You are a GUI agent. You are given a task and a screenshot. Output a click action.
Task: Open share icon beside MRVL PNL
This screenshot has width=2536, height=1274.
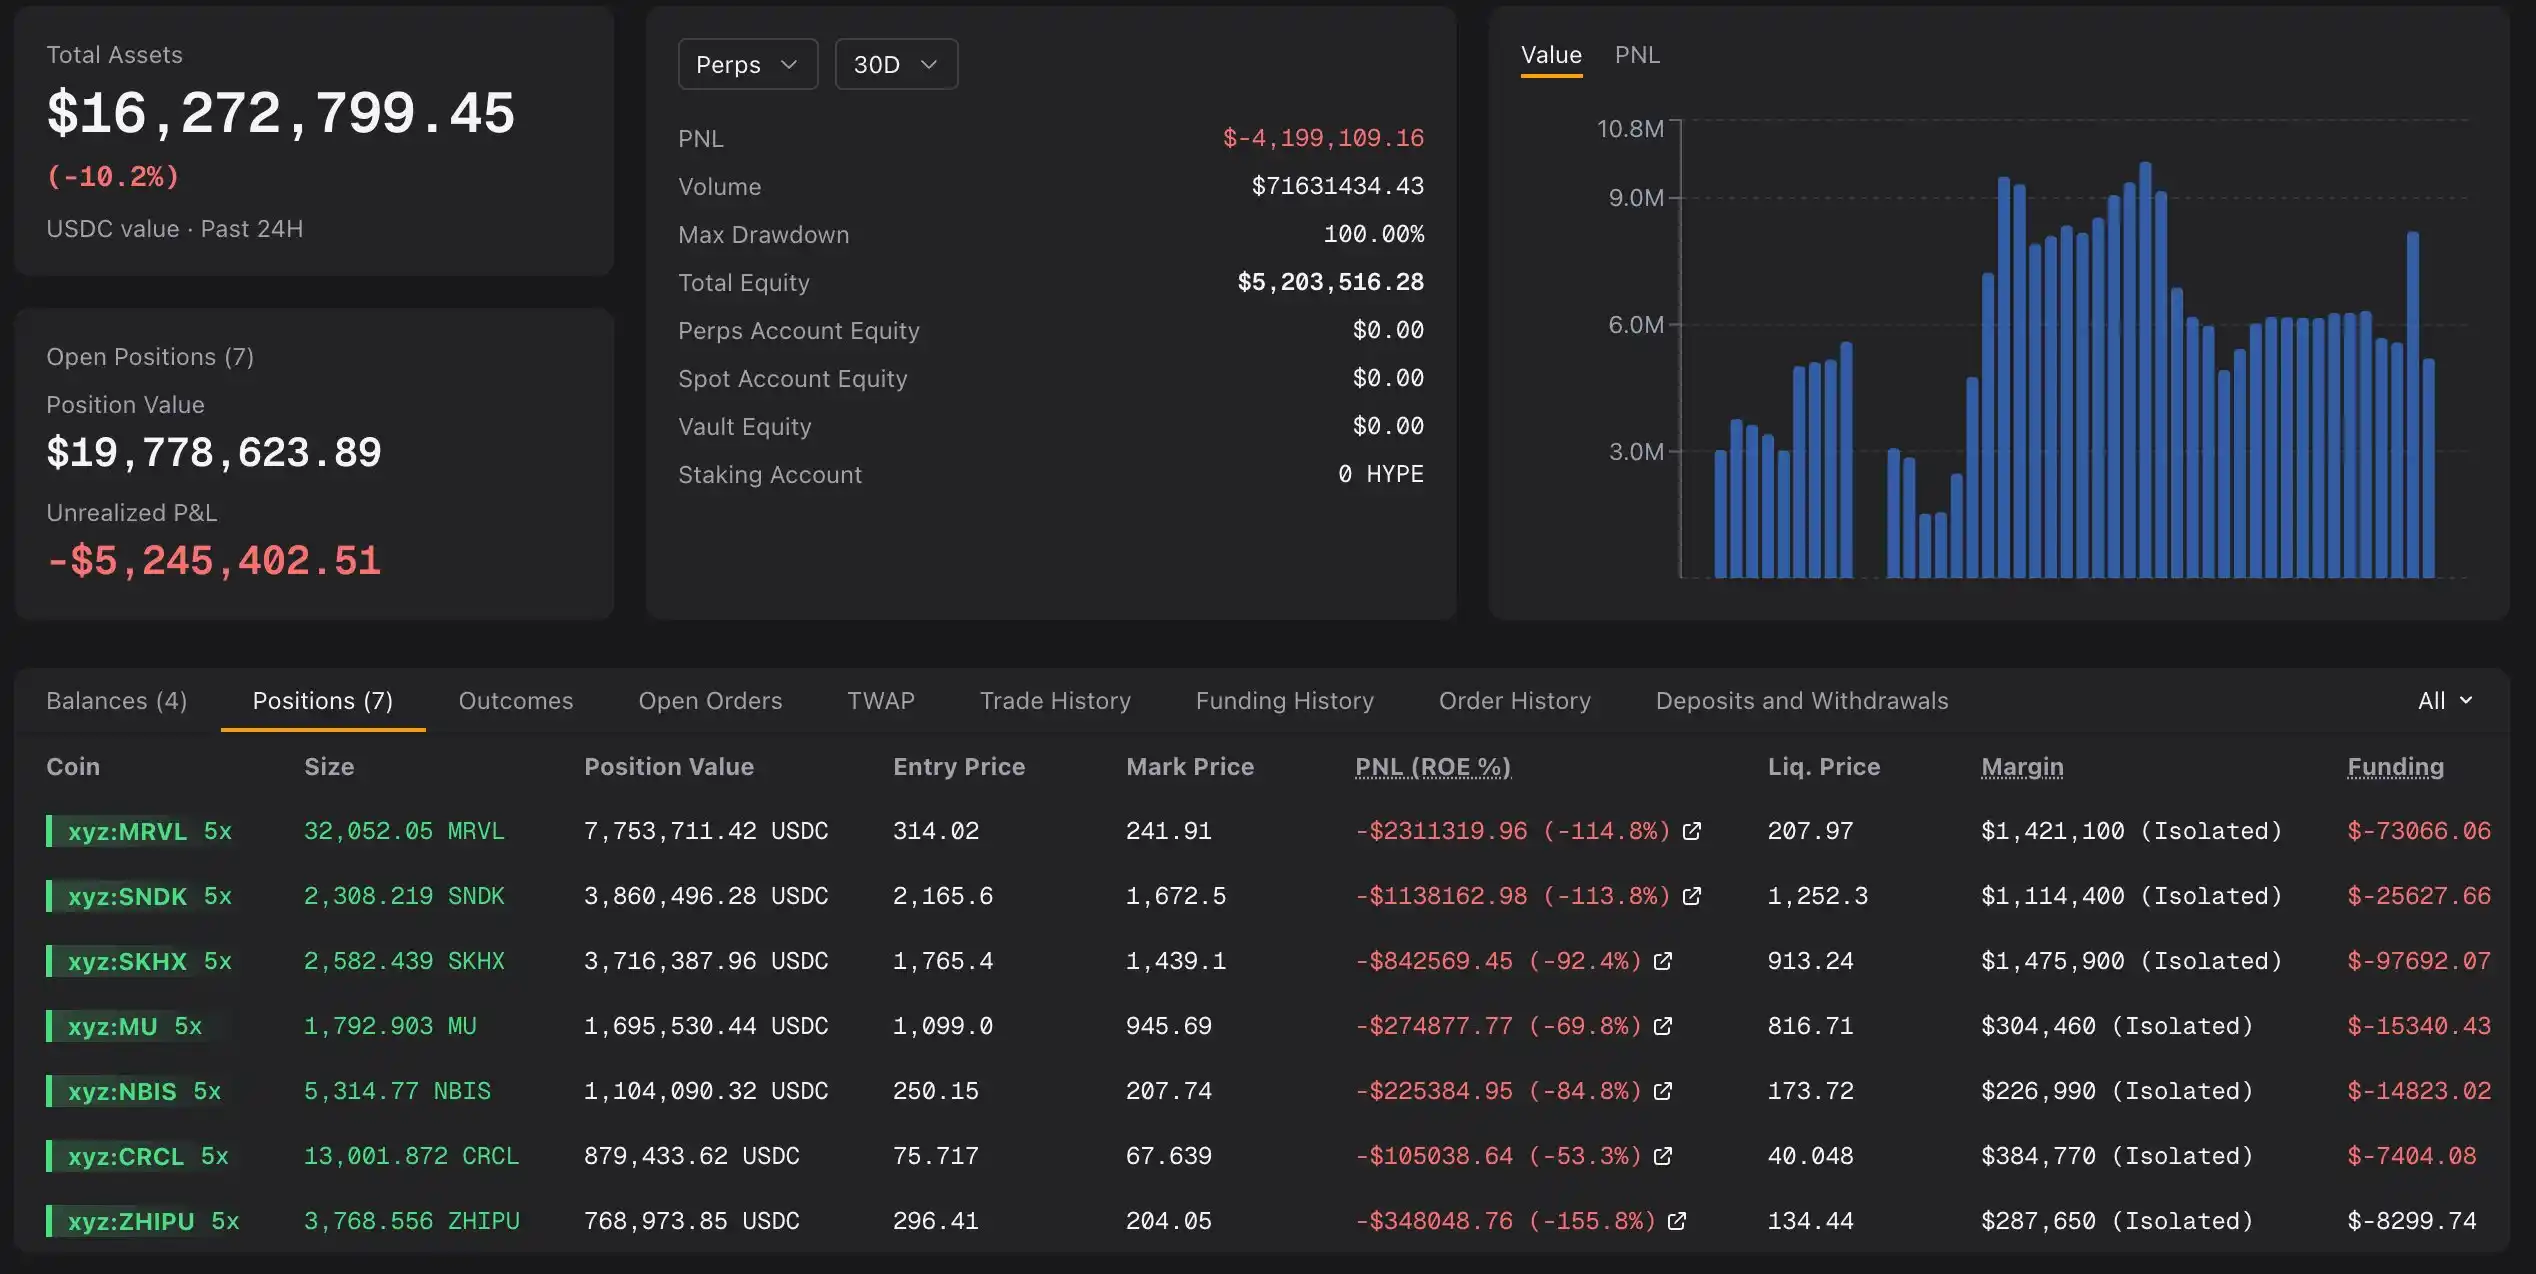(1692, 831)
